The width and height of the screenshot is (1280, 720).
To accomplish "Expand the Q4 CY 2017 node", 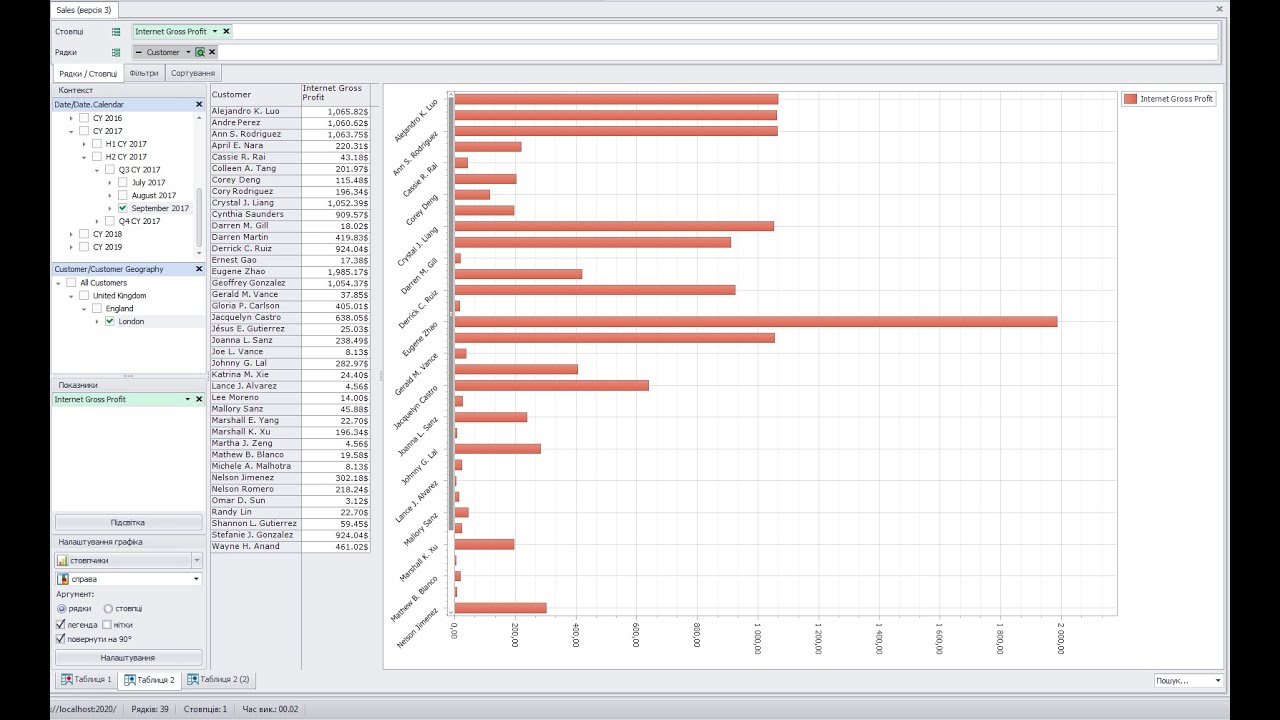I will pos(97,221).
